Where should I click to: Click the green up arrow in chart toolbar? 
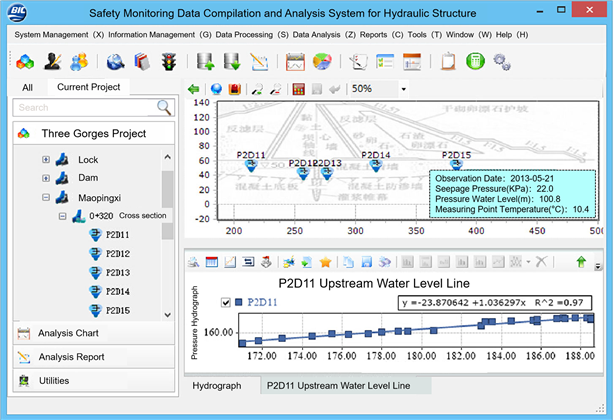[x=581, y=261]
